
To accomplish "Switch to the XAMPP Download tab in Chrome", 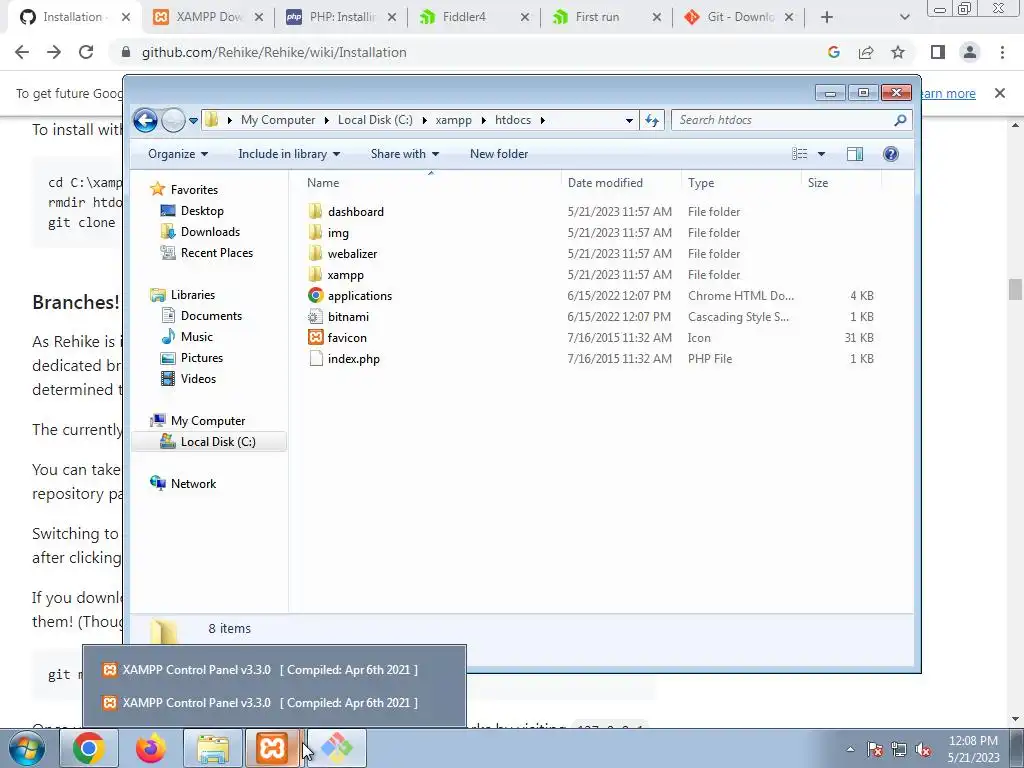I will click(x=208, y=18).
